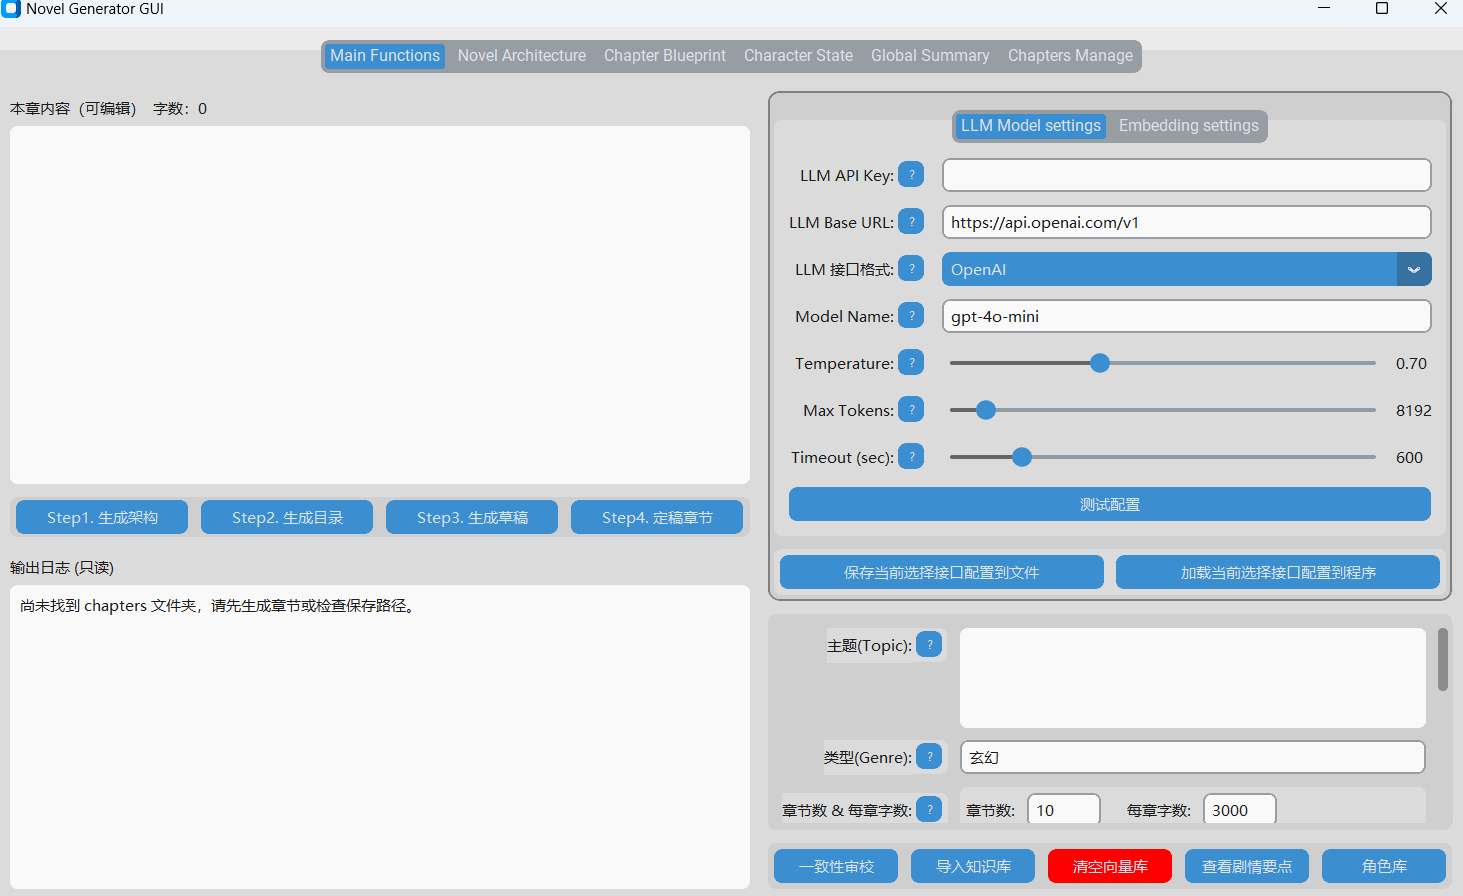Screen dimensions: 1463x896
Task: Expand the LLM 接口格式 OpenAI dropdown
Action: pyautogui.click(x=1414, y=269)
